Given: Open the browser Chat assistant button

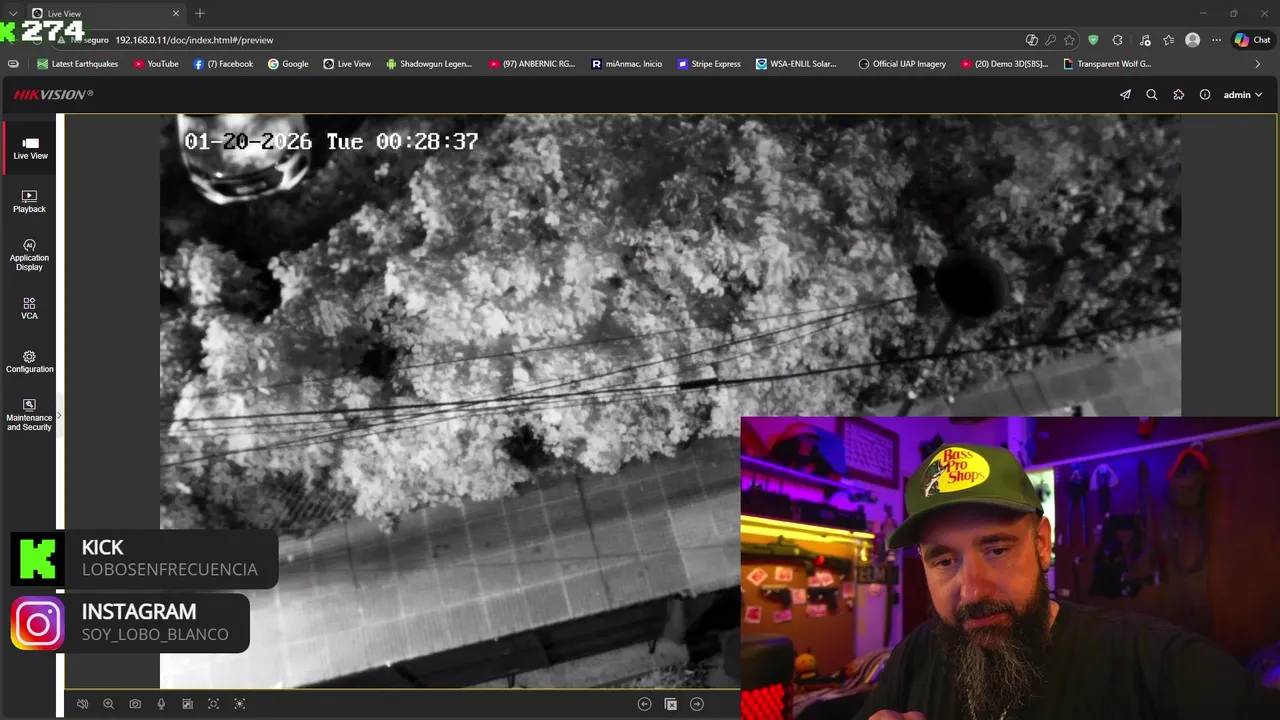Looking at the screenshot, I should (x=1253, y=40).
